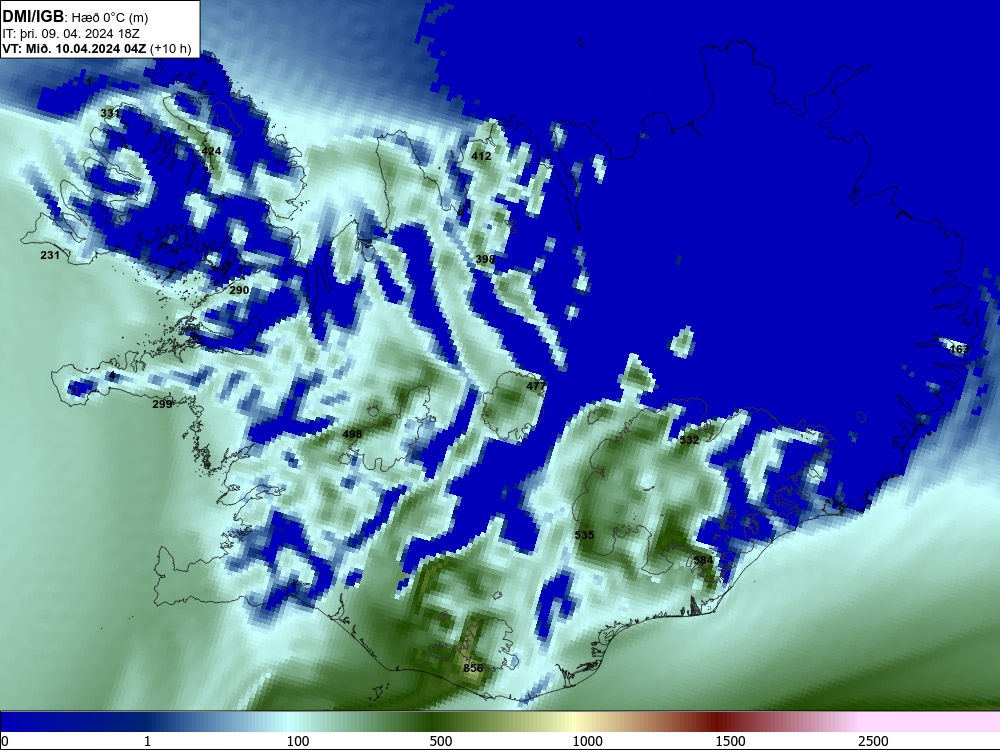Select the 231 value on the map
Image resolution: width=1000 pixels, height=750 pixels.
click(x=50, y=255)
